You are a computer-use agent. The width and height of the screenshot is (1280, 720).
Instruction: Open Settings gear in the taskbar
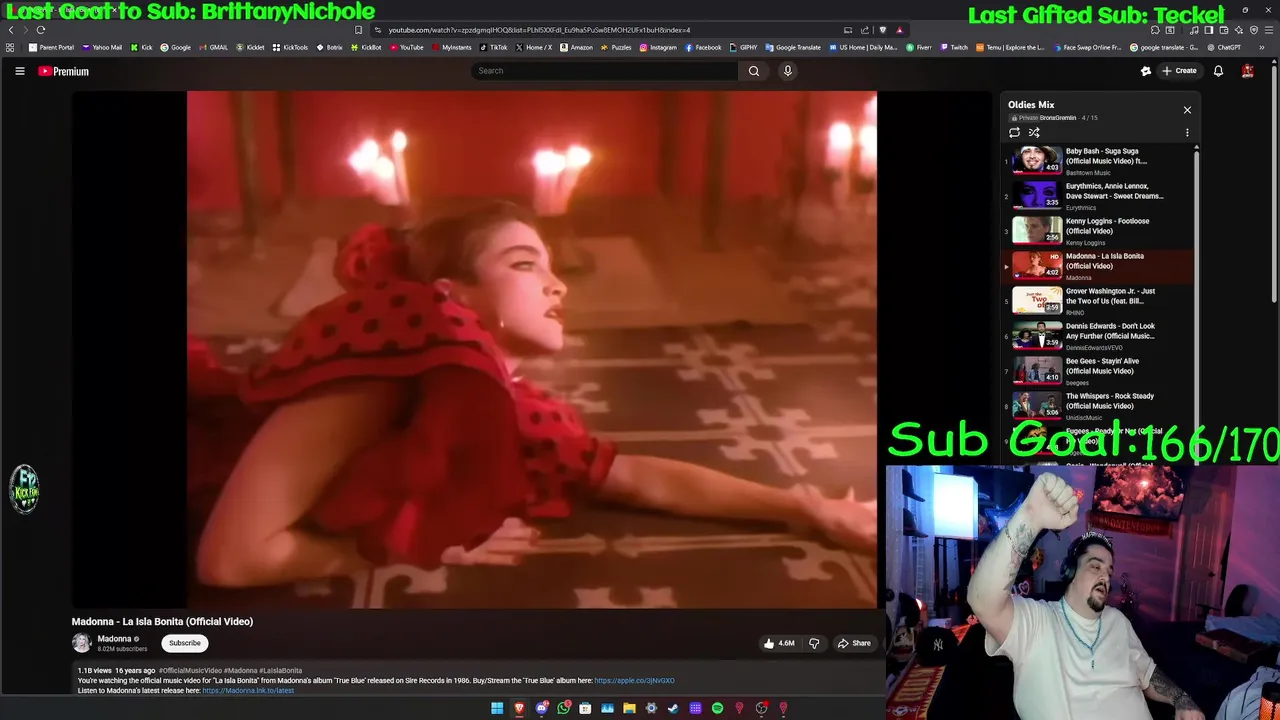click(x=651, y=708)
